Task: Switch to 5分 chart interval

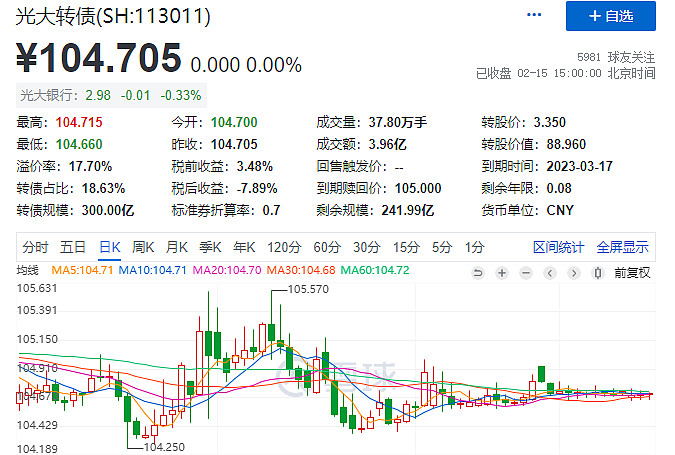Action: [442, 247]
